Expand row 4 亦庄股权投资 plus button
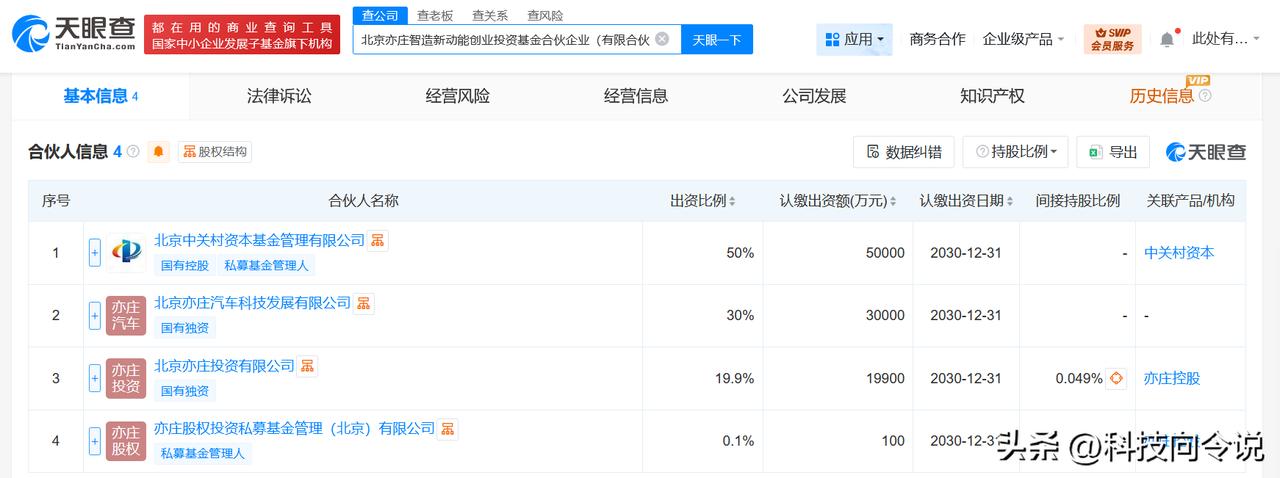The image size is (1280, 478). tap(95, 440)
